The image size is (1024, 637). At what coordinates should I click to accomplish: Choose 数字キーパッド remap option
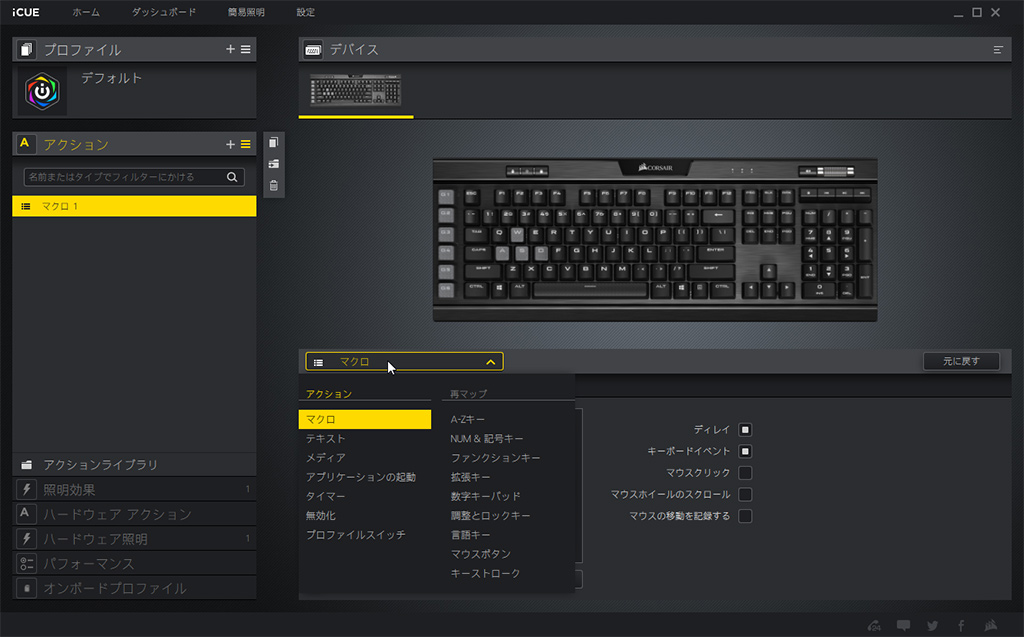(485, 497)
